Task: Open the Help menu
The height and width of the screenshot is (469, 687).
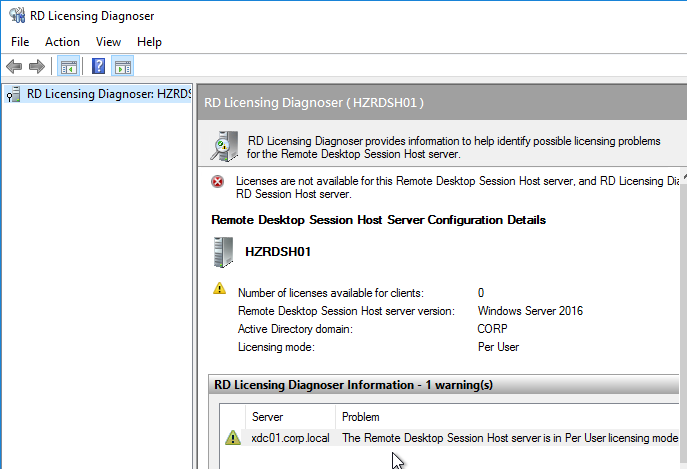Action: coord(149,42)
